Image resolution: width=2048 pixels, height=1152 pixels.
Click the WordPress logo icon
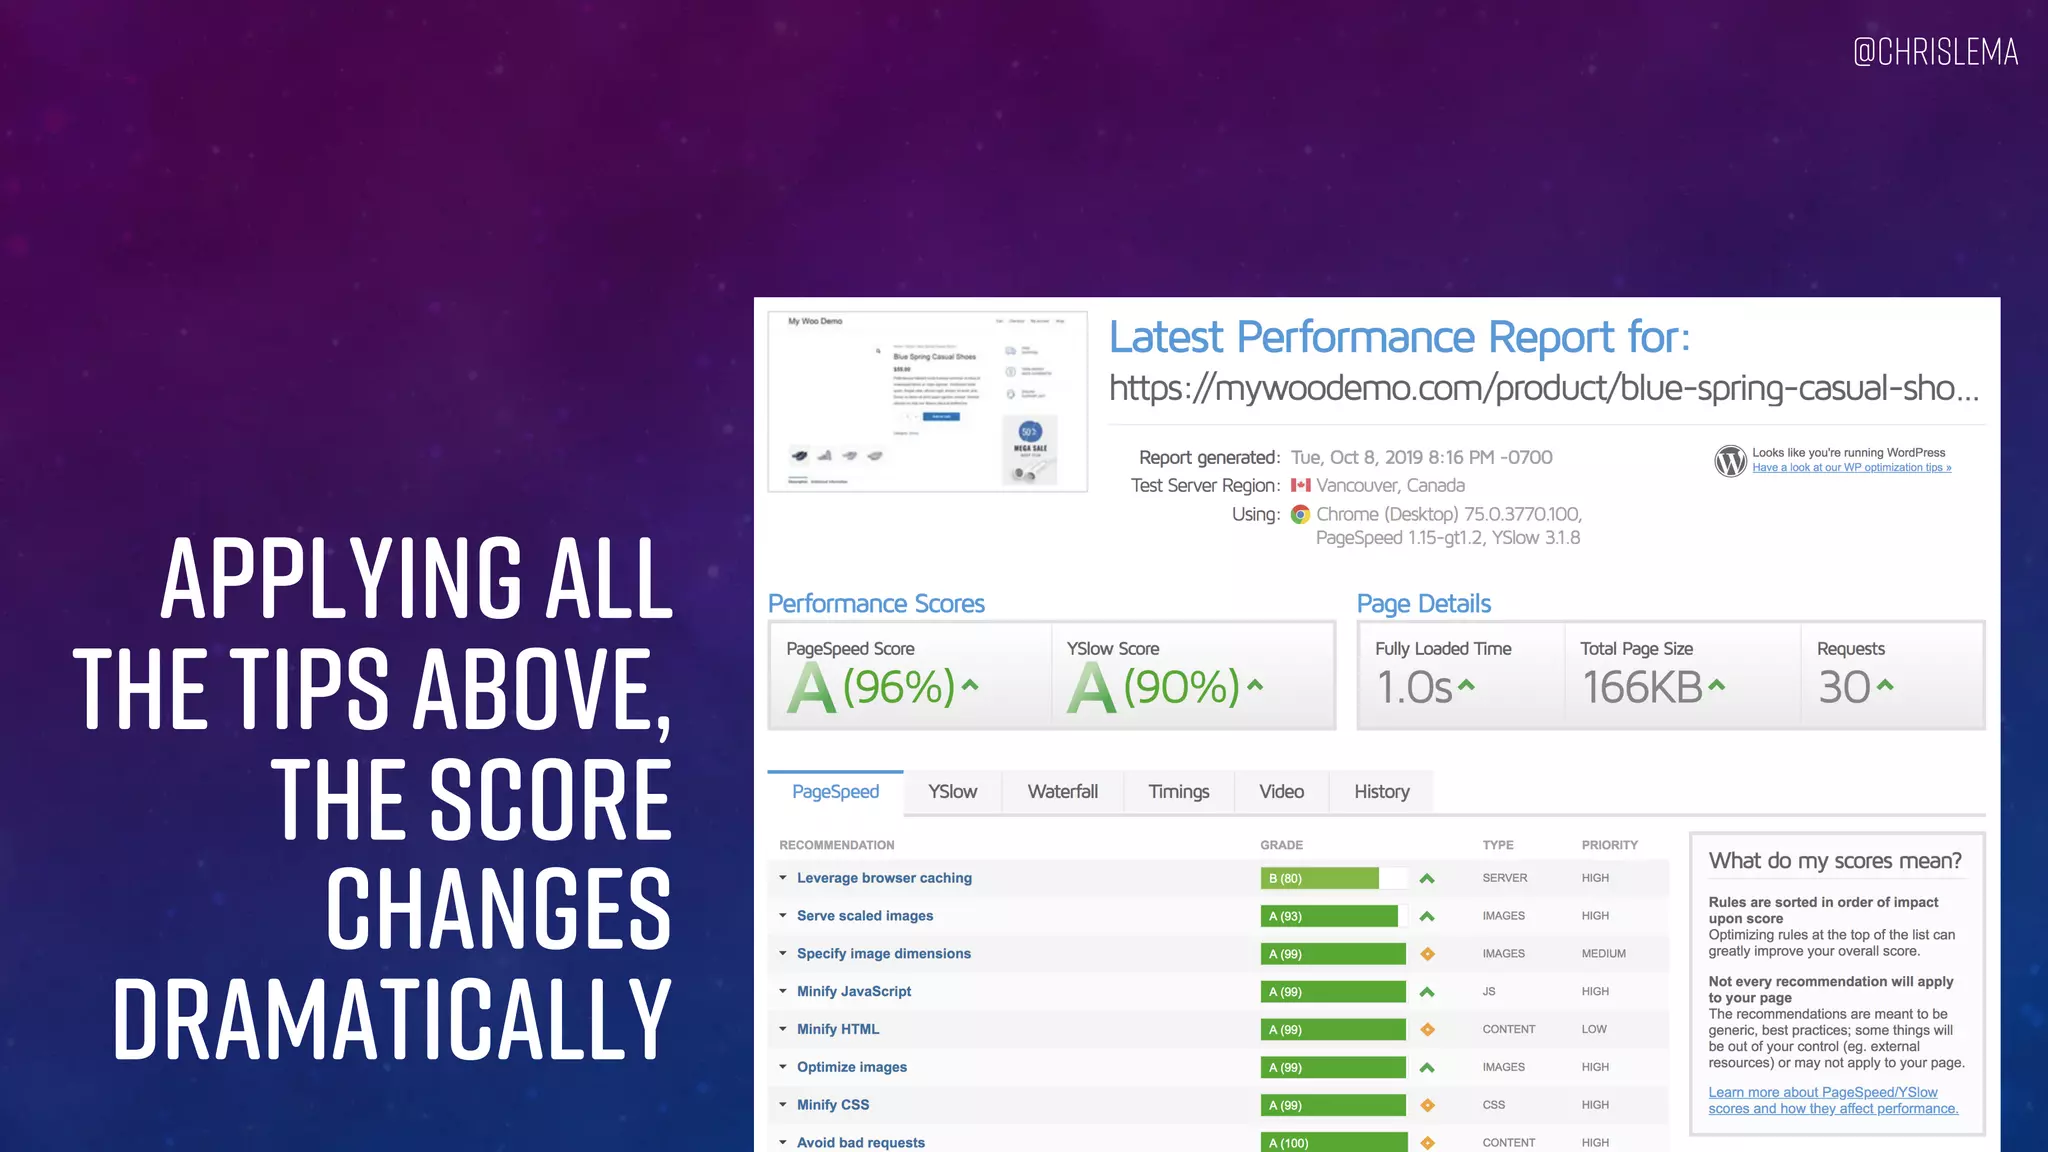[x=1730, y=461]
